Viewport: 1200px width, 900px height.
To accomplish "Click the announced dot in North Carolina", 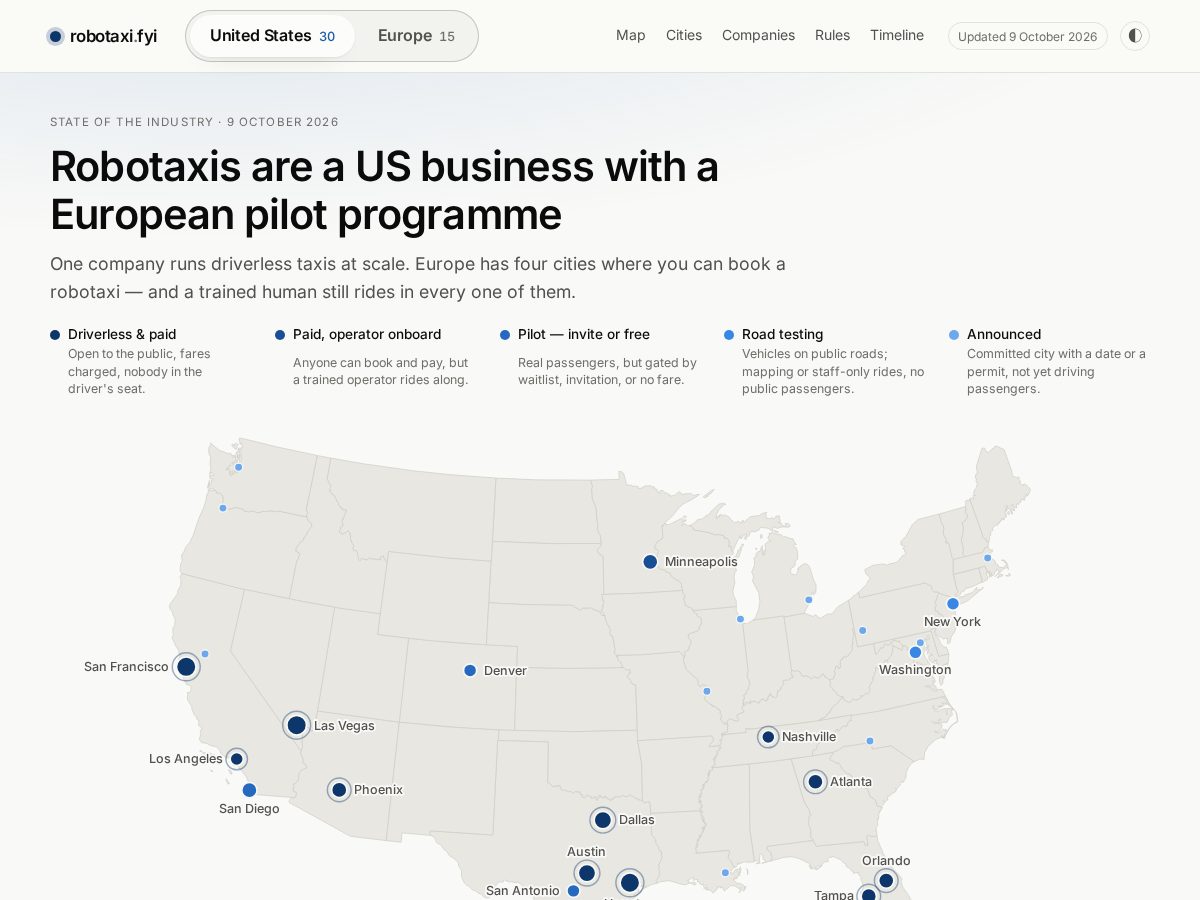I will tap(870, 741).
